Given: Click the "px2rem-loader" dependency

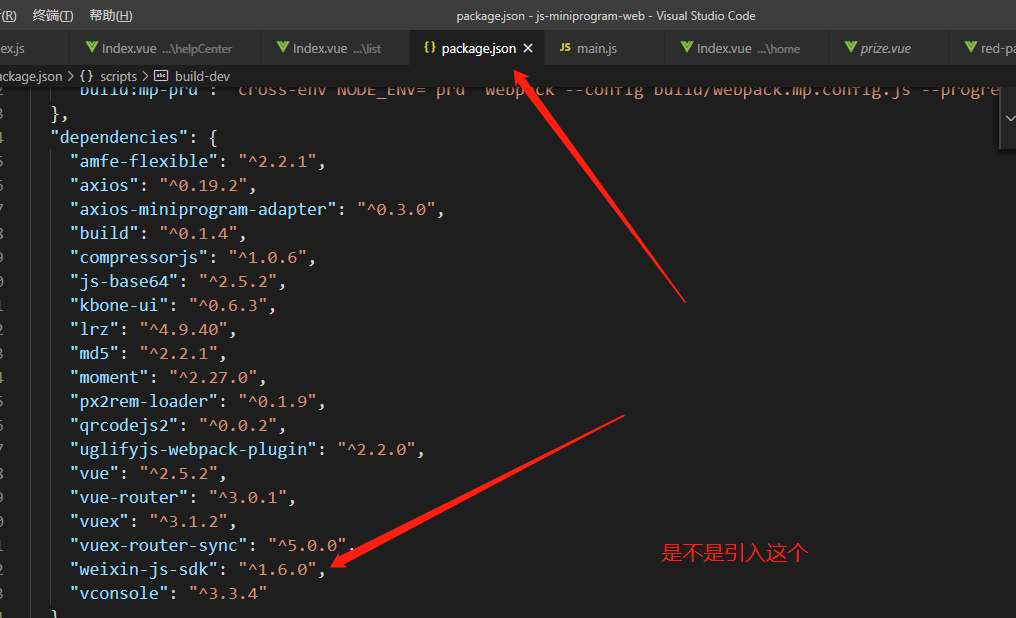Looking at the screenshot, I should tap(198, 401).
